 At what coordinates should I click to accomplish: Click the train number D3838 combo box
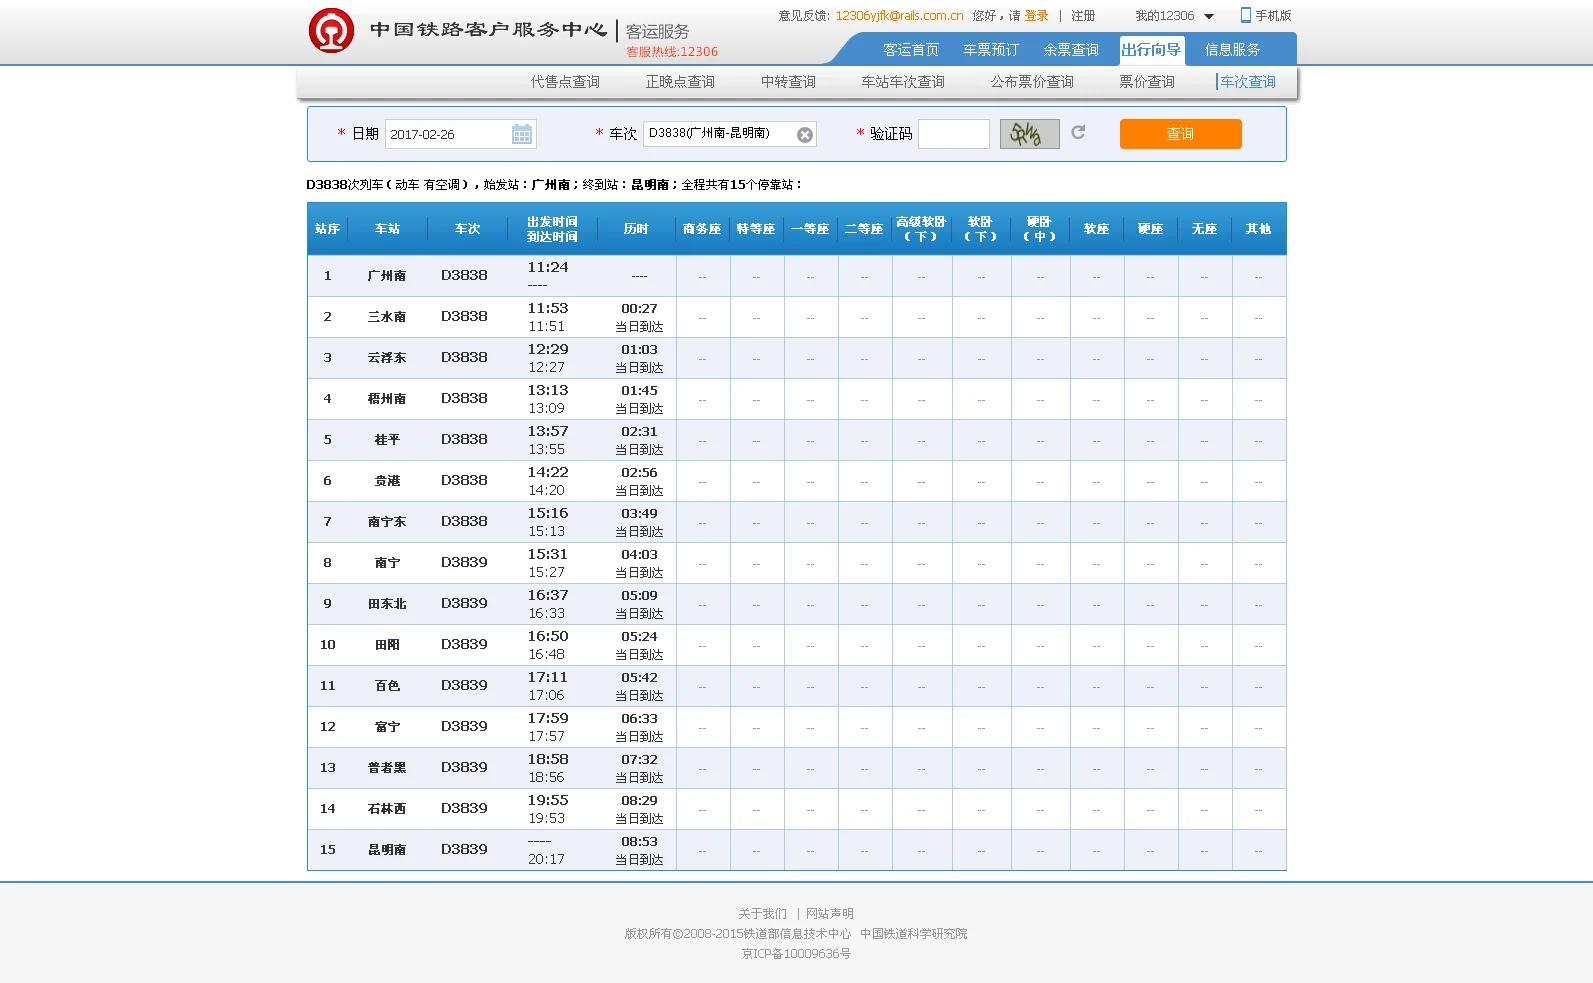coord(720,134)
